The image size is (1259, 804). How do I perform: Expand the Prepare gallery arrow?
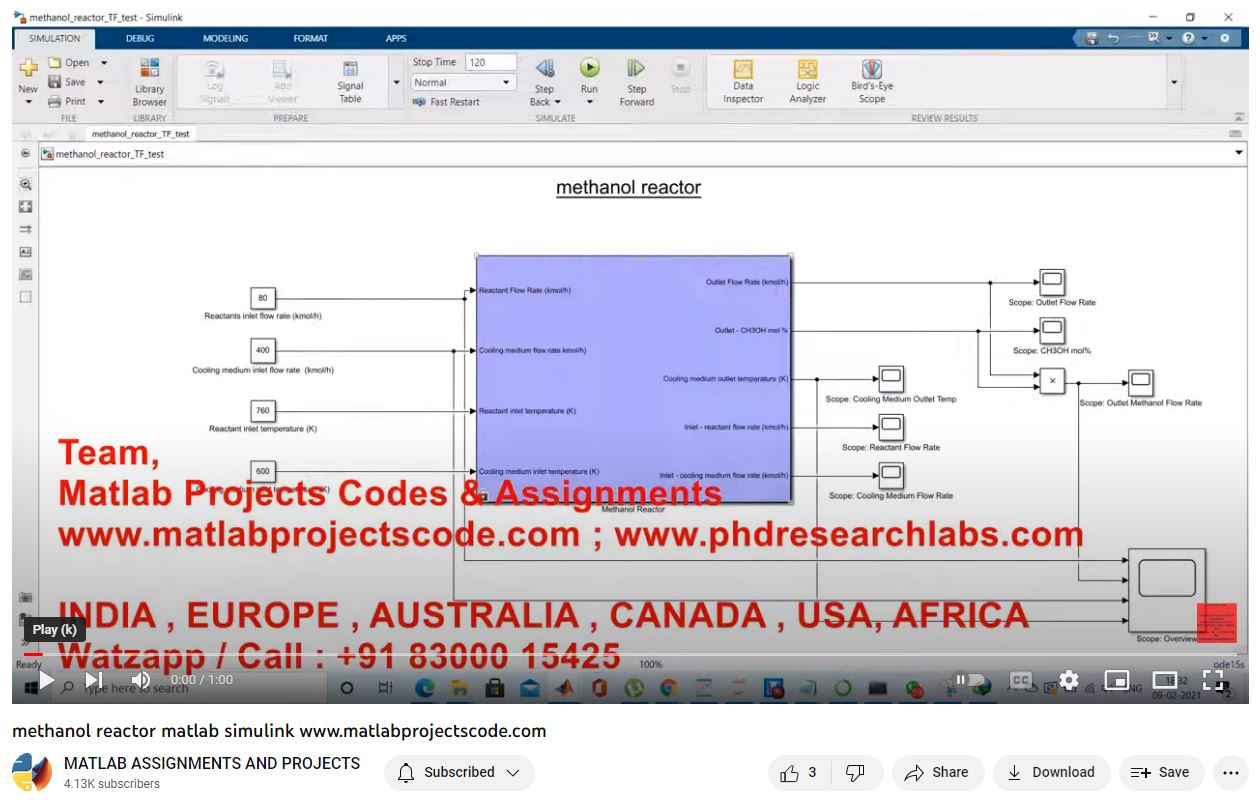pyautogui.click(x=397, y=82)
